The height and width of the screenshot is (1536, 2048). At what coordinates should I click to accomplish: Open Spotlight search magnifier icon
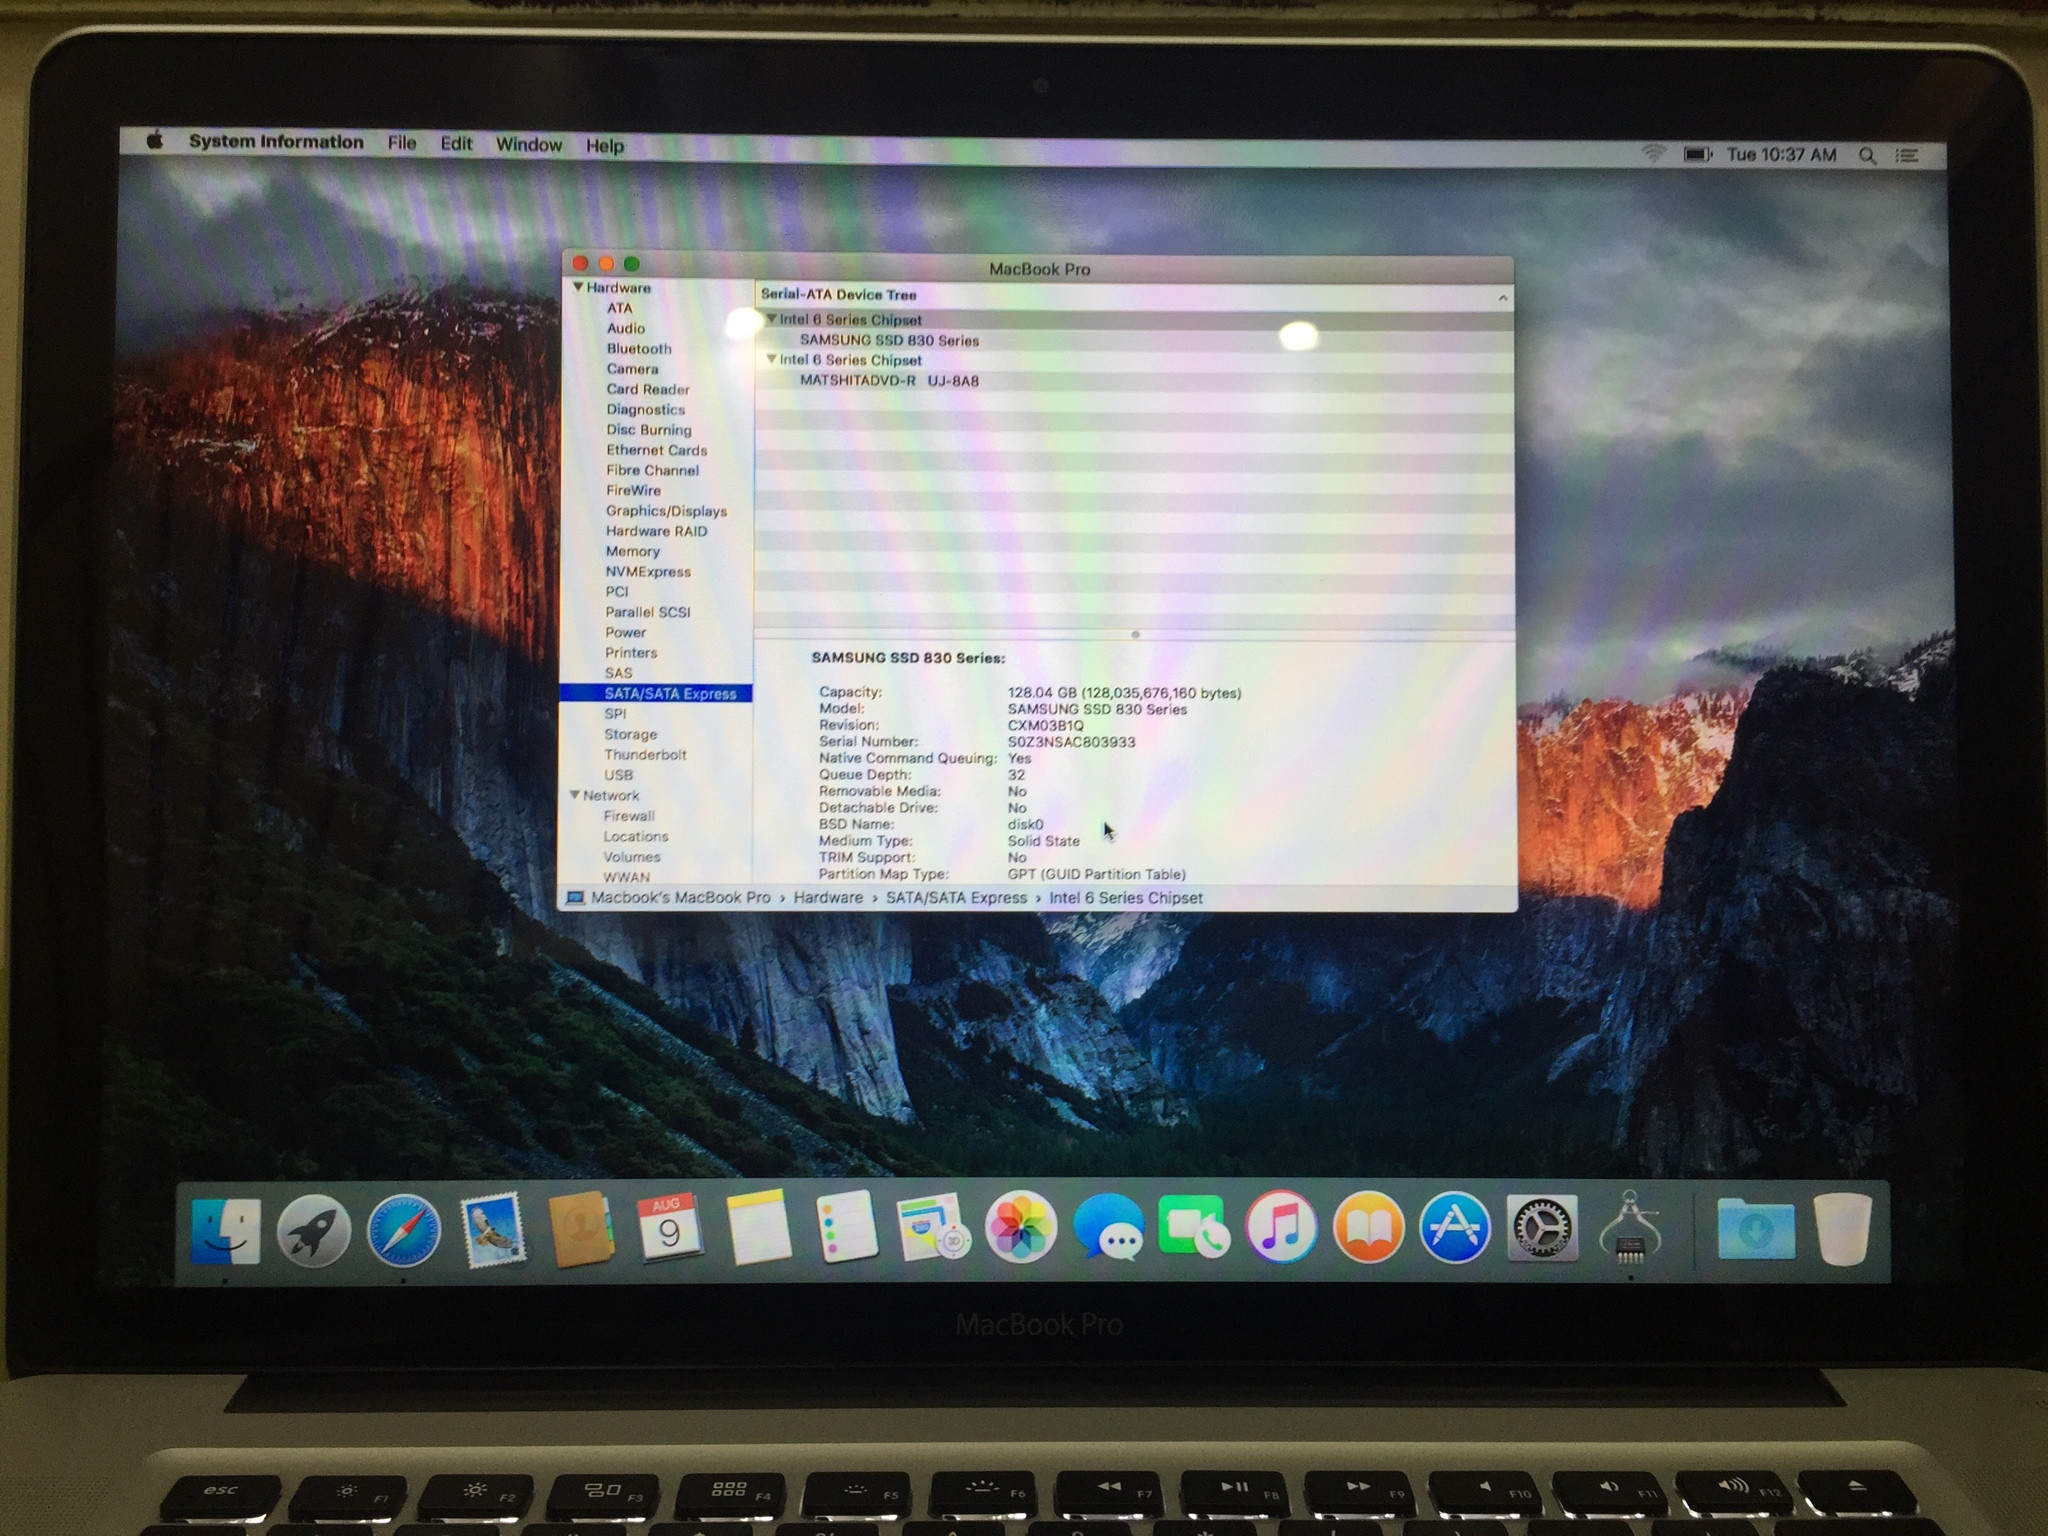1867,155
